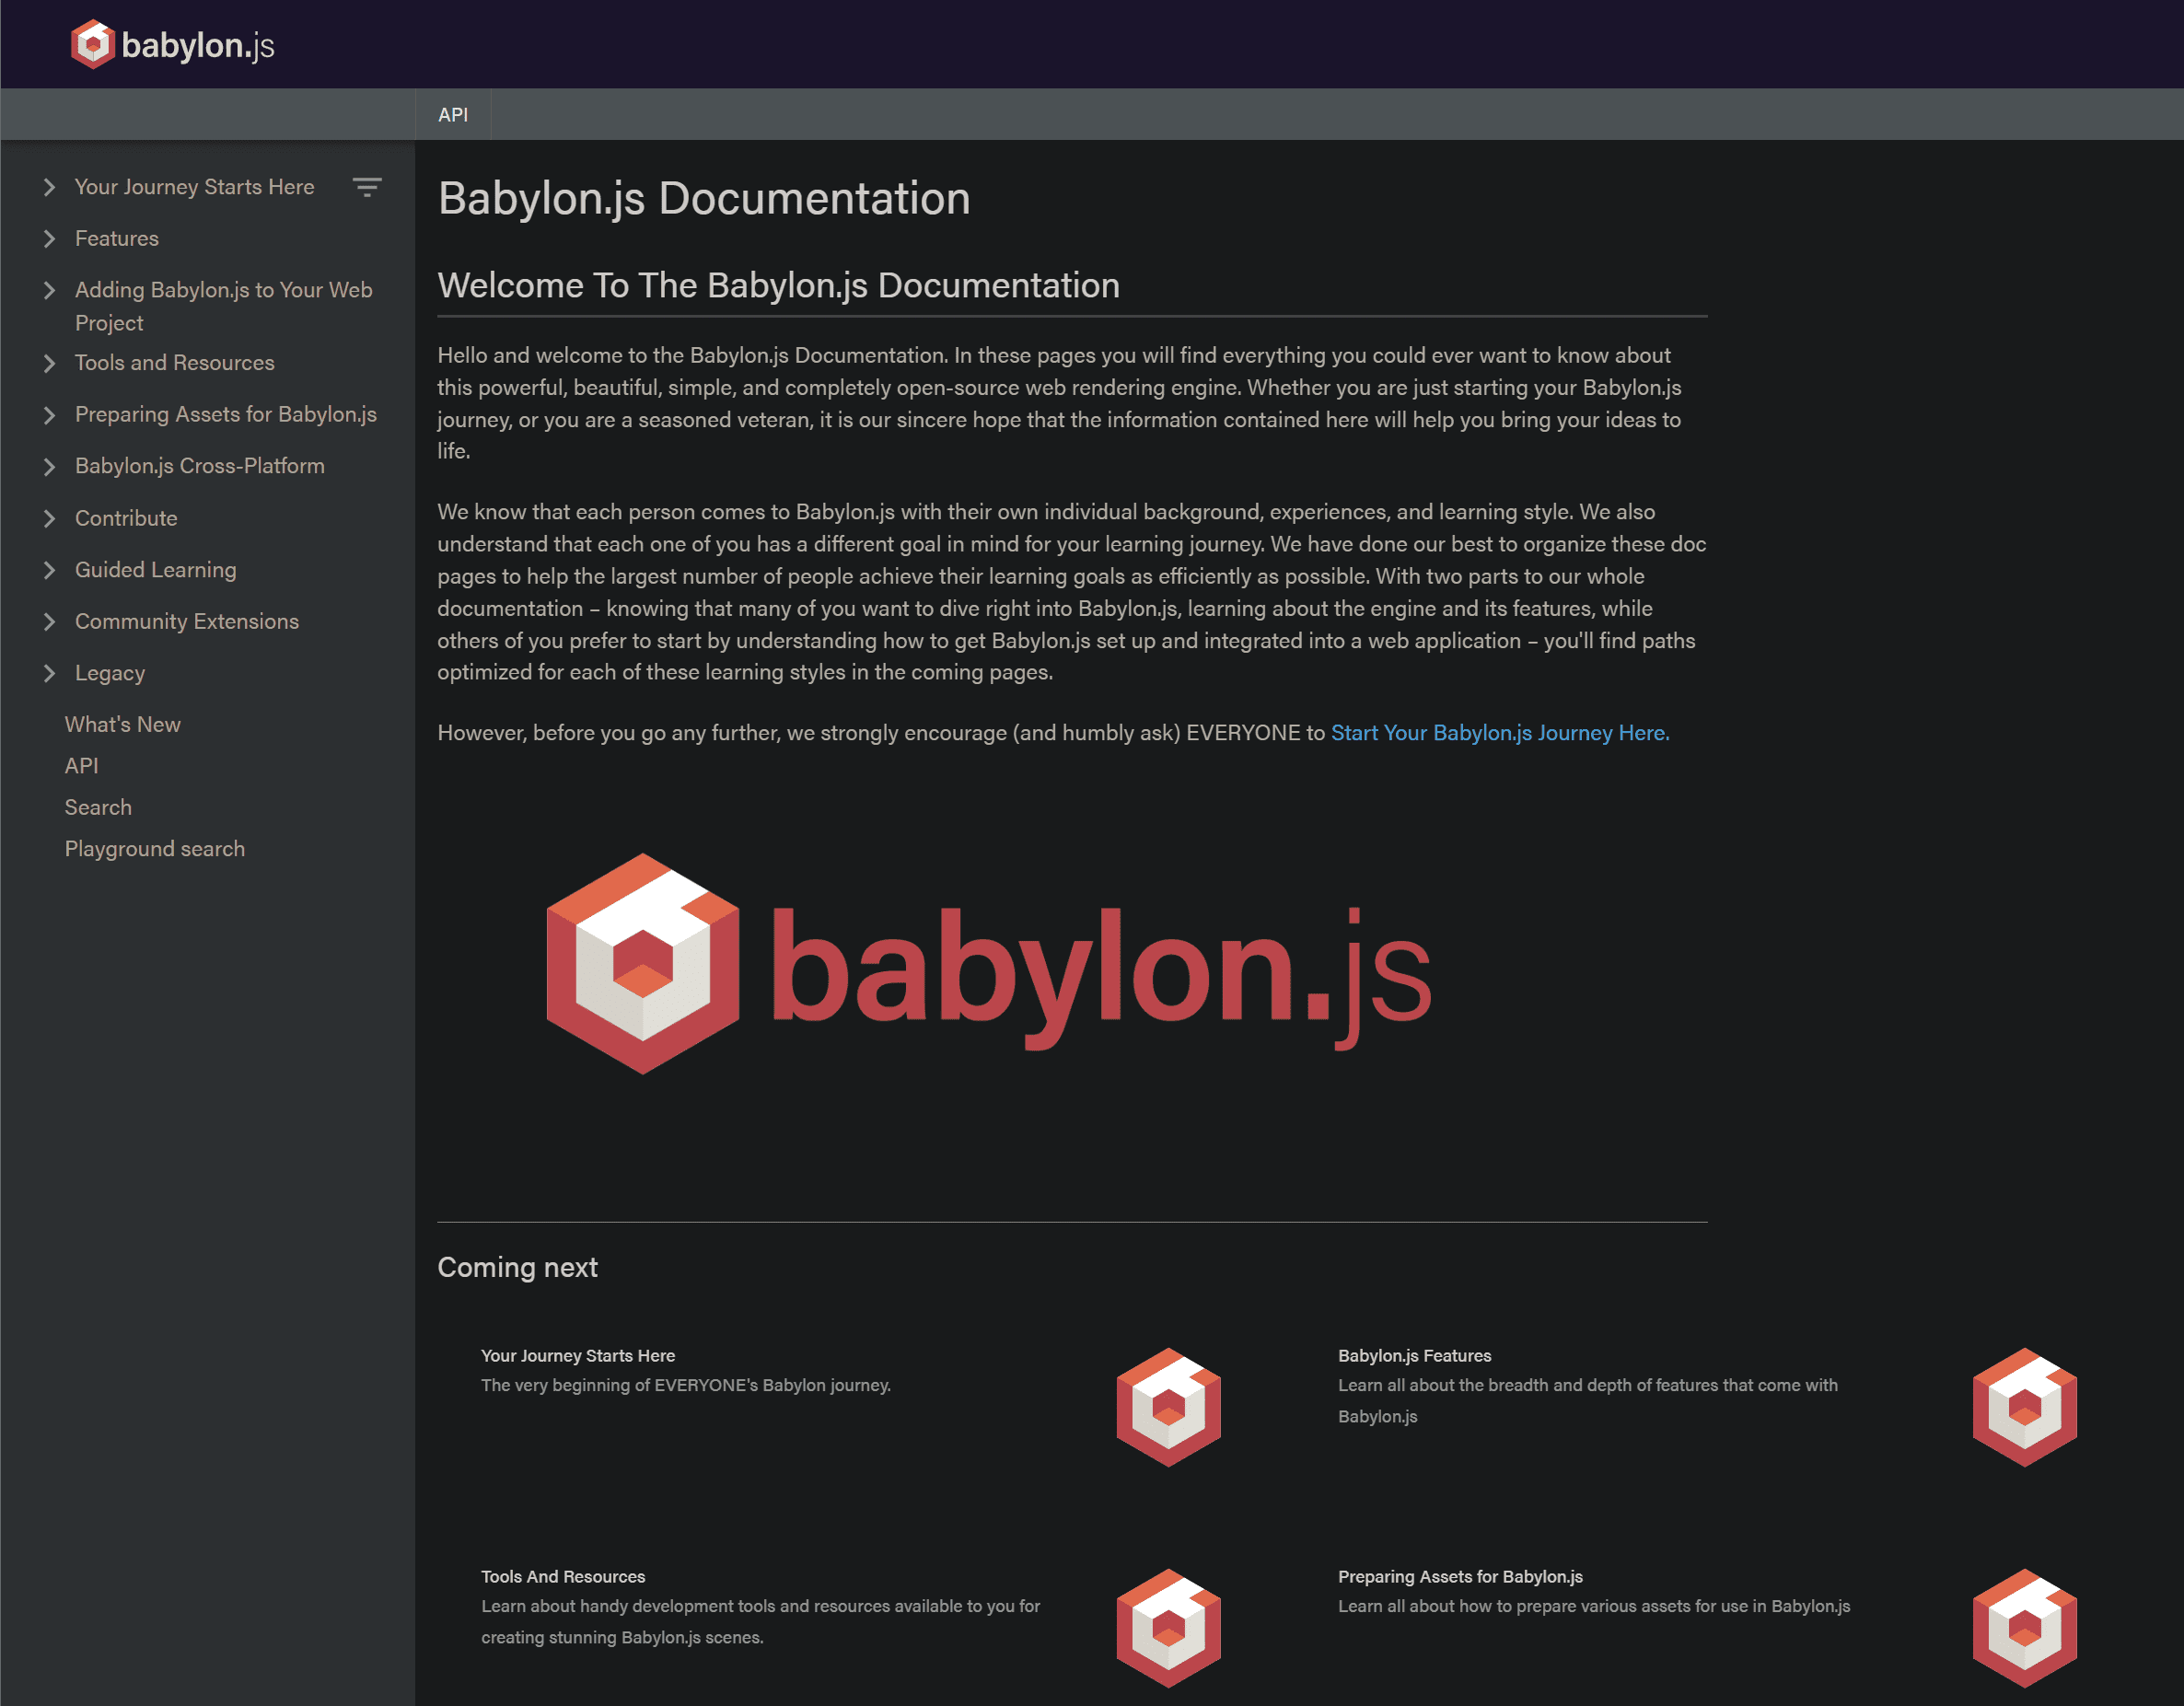Click the hamburger filter icon in sidebar

[x=367, y=188]
